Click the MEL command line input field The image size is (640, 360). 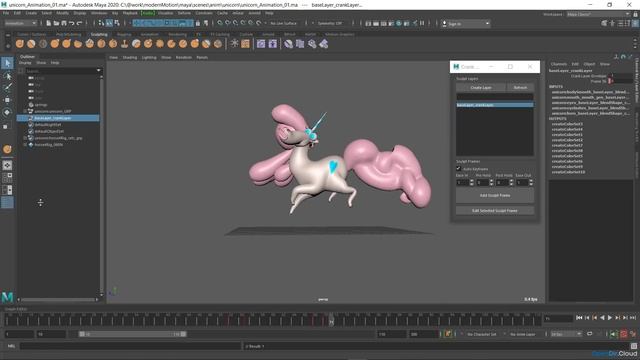click(131, 346)
